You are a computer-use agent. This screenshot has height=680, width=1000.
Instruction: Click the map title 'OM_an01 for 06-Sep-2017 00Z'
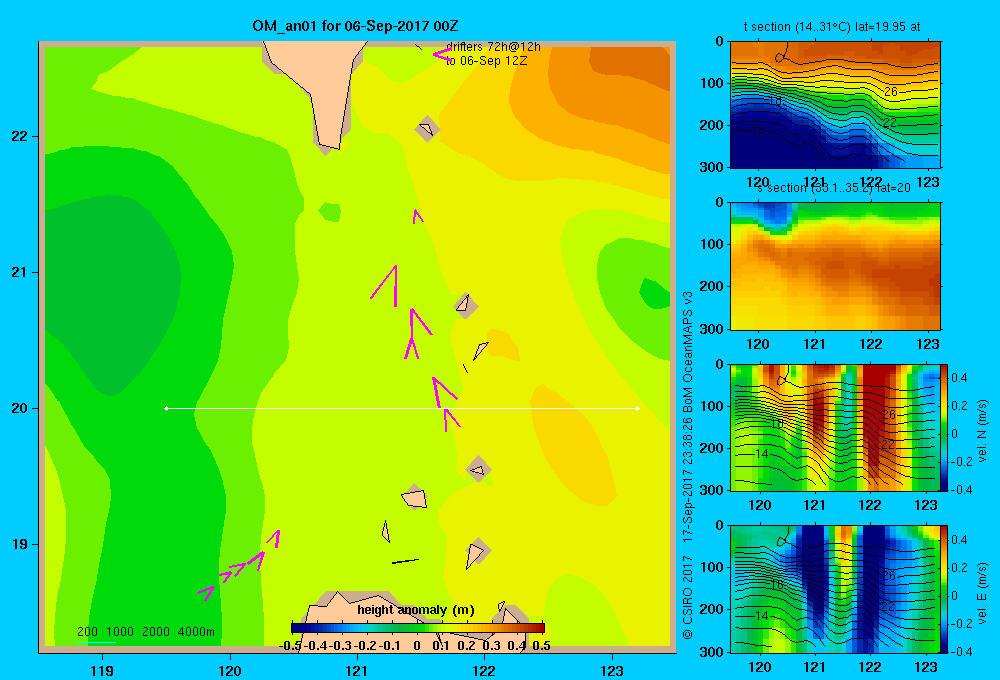click(x=355, y=26)
